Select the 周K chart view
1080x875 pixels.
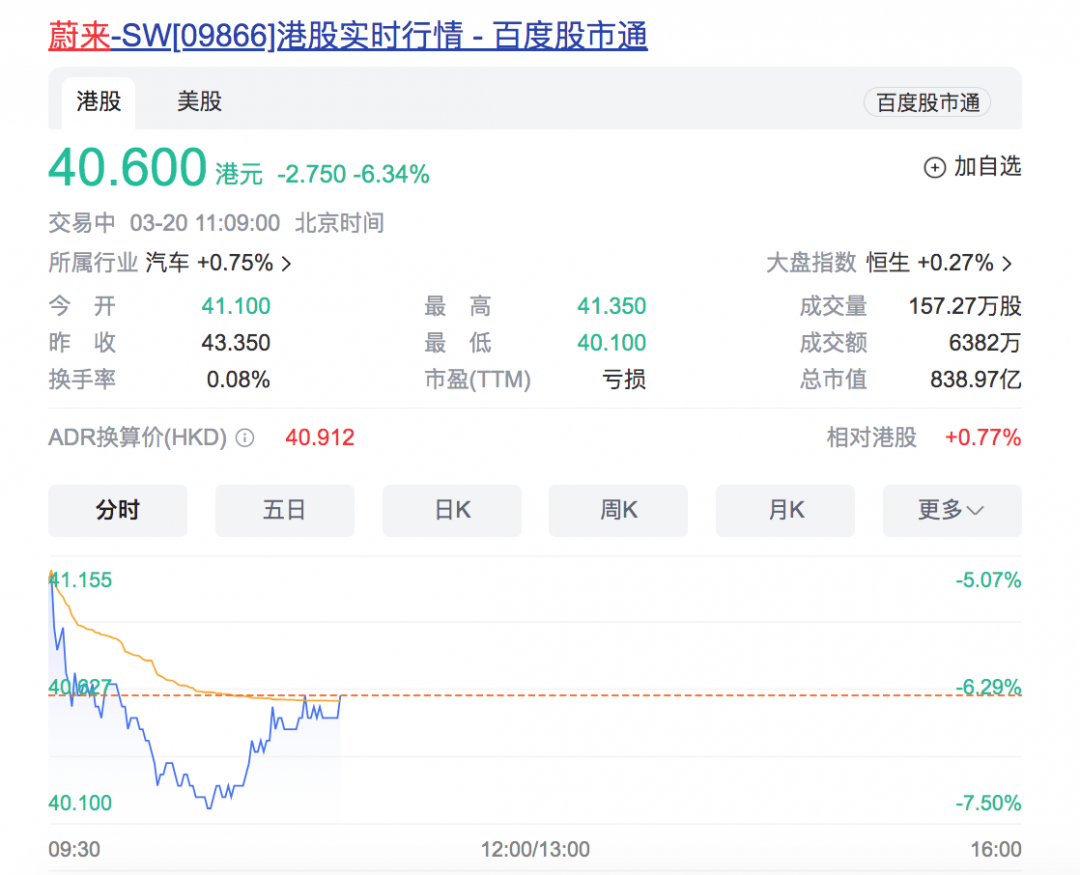point(618,510)
